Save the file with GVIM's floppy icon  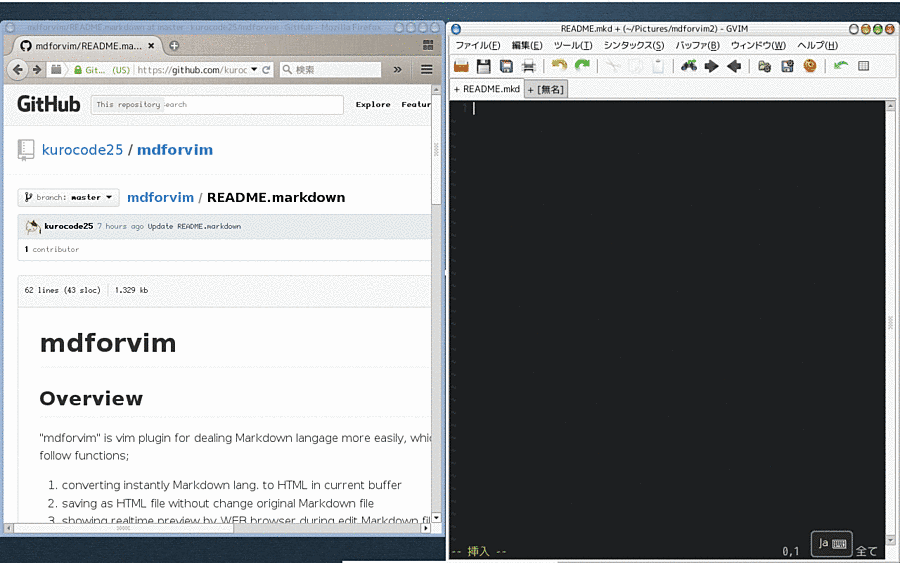click(x=483, y=67)
